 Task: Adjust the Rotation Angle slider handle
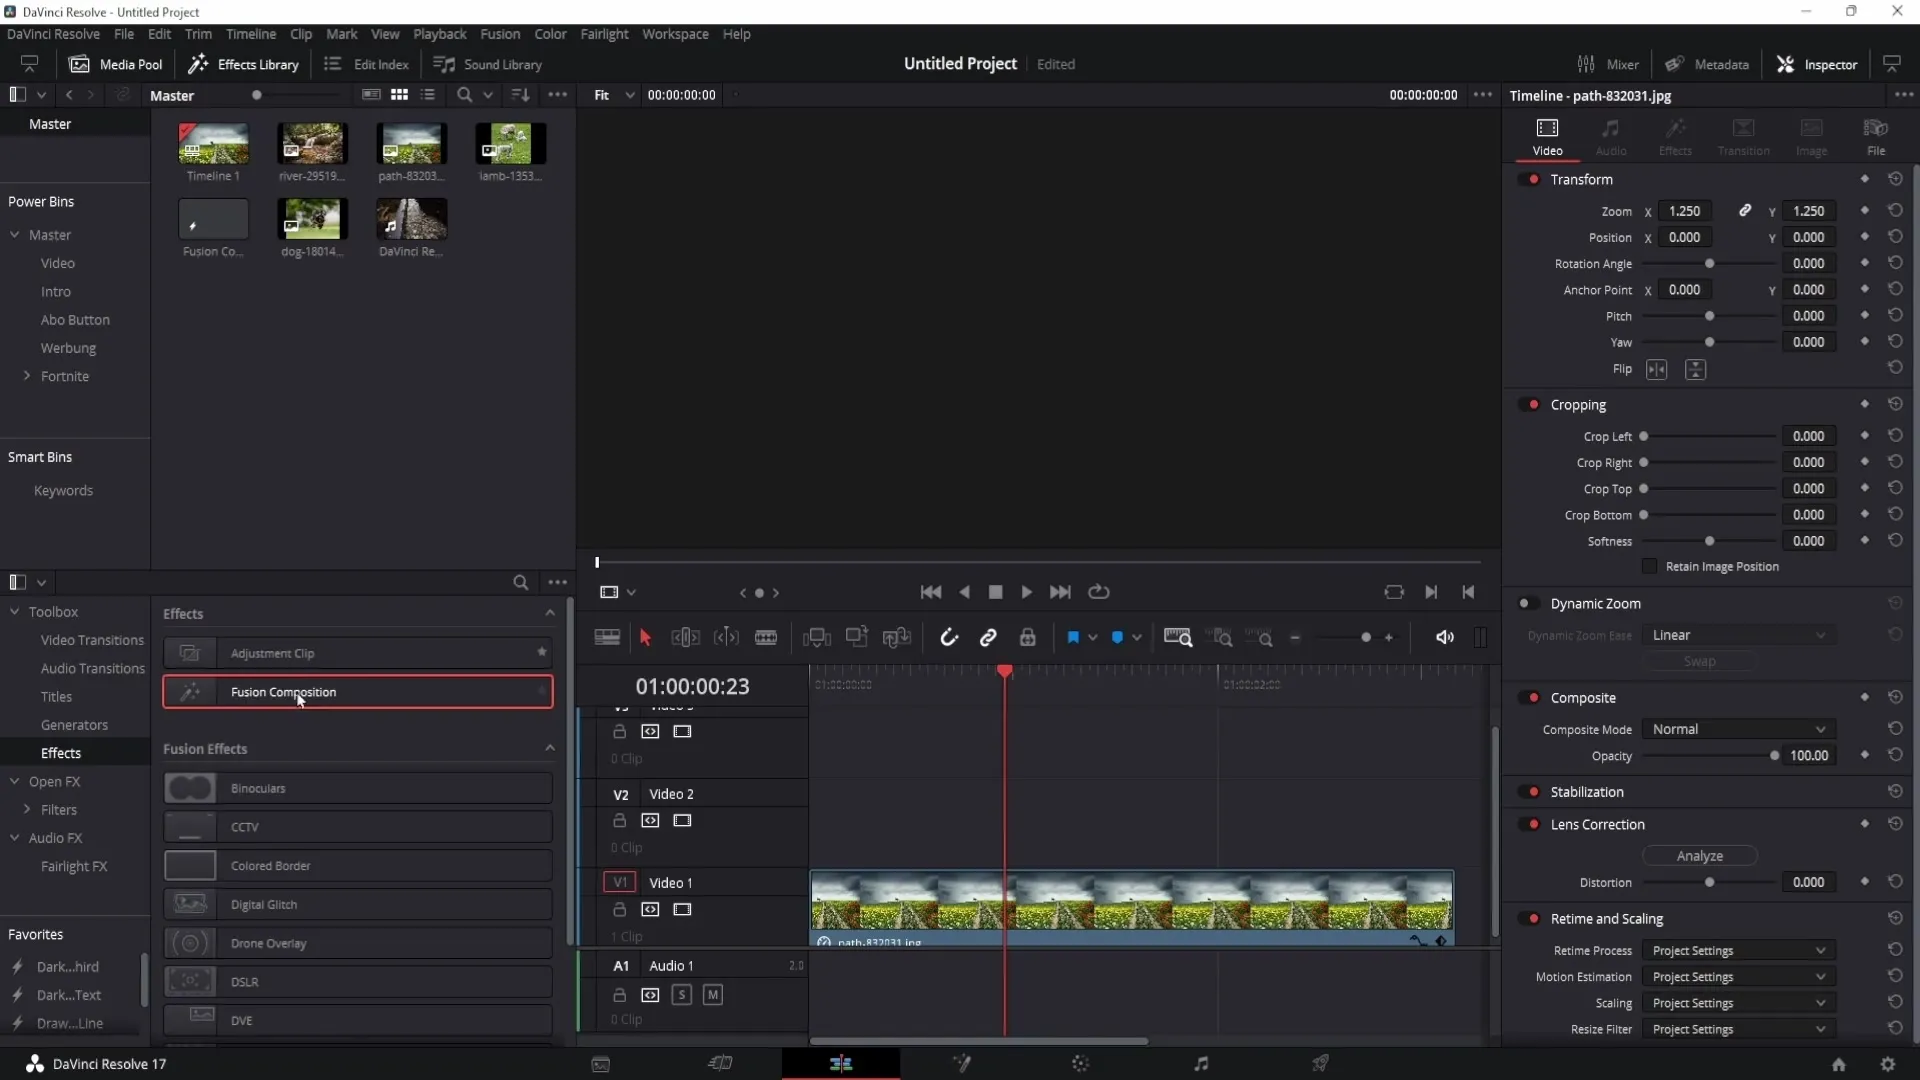coord(1709,264)
